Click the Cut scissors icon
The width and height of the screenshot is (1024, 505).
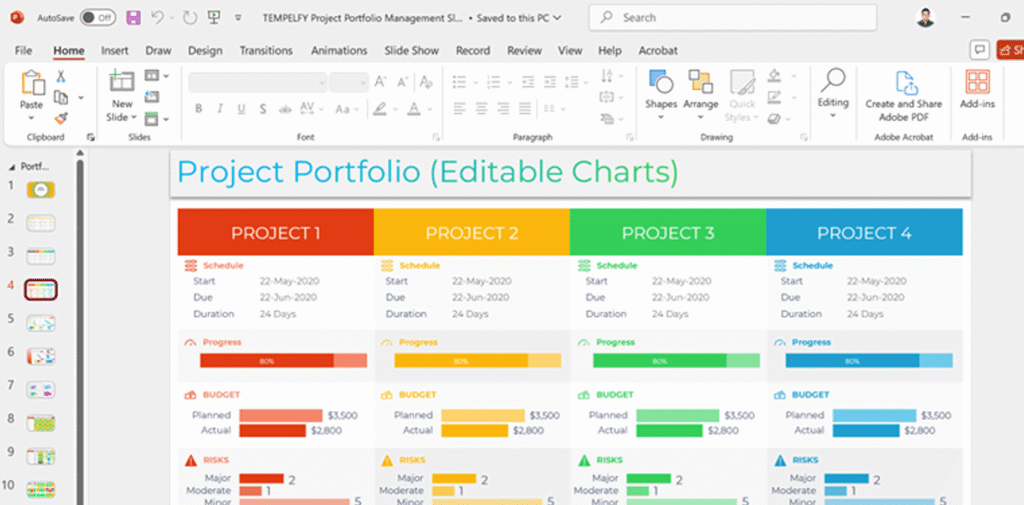pyautogui.click(x=61, y=77)
